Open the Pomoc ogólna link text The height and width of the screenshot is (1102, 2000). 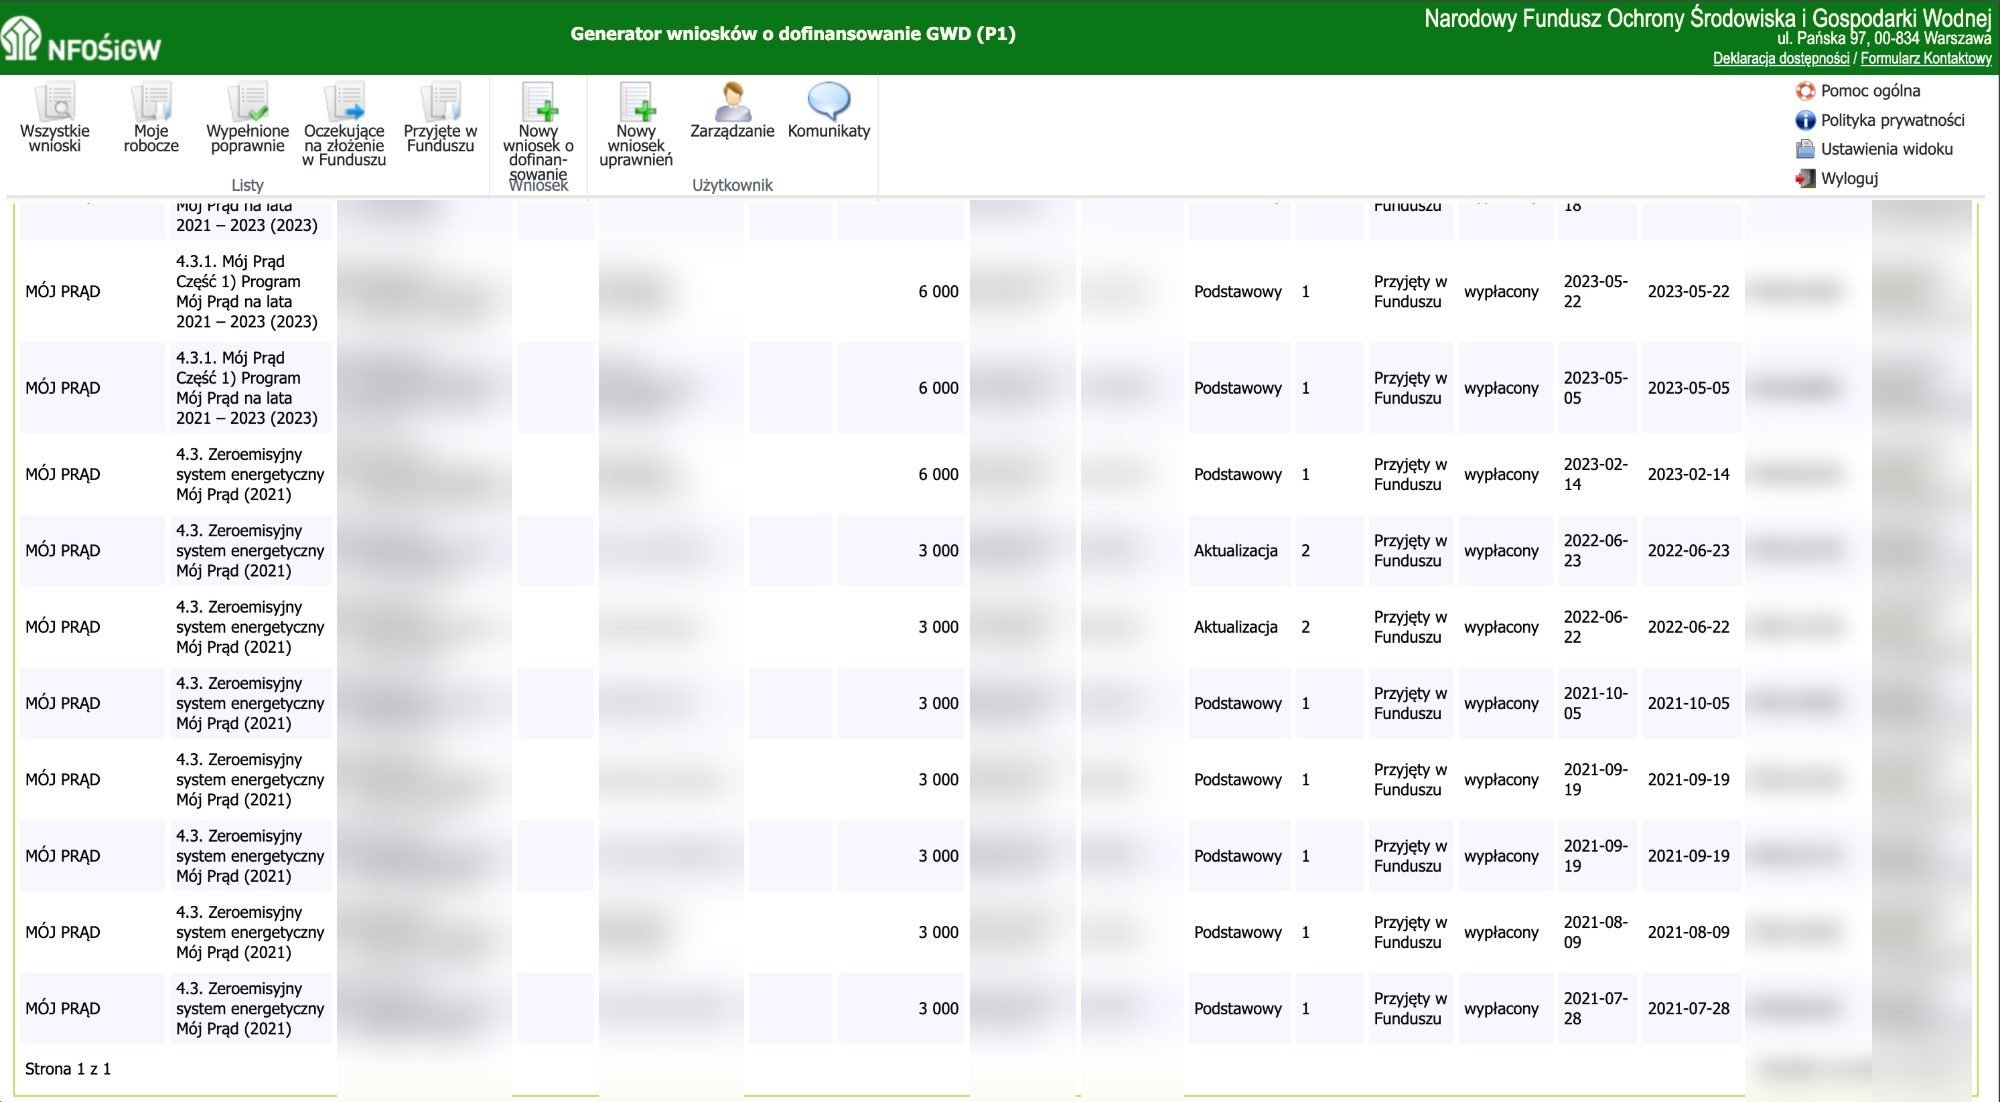coord(1870,91)
